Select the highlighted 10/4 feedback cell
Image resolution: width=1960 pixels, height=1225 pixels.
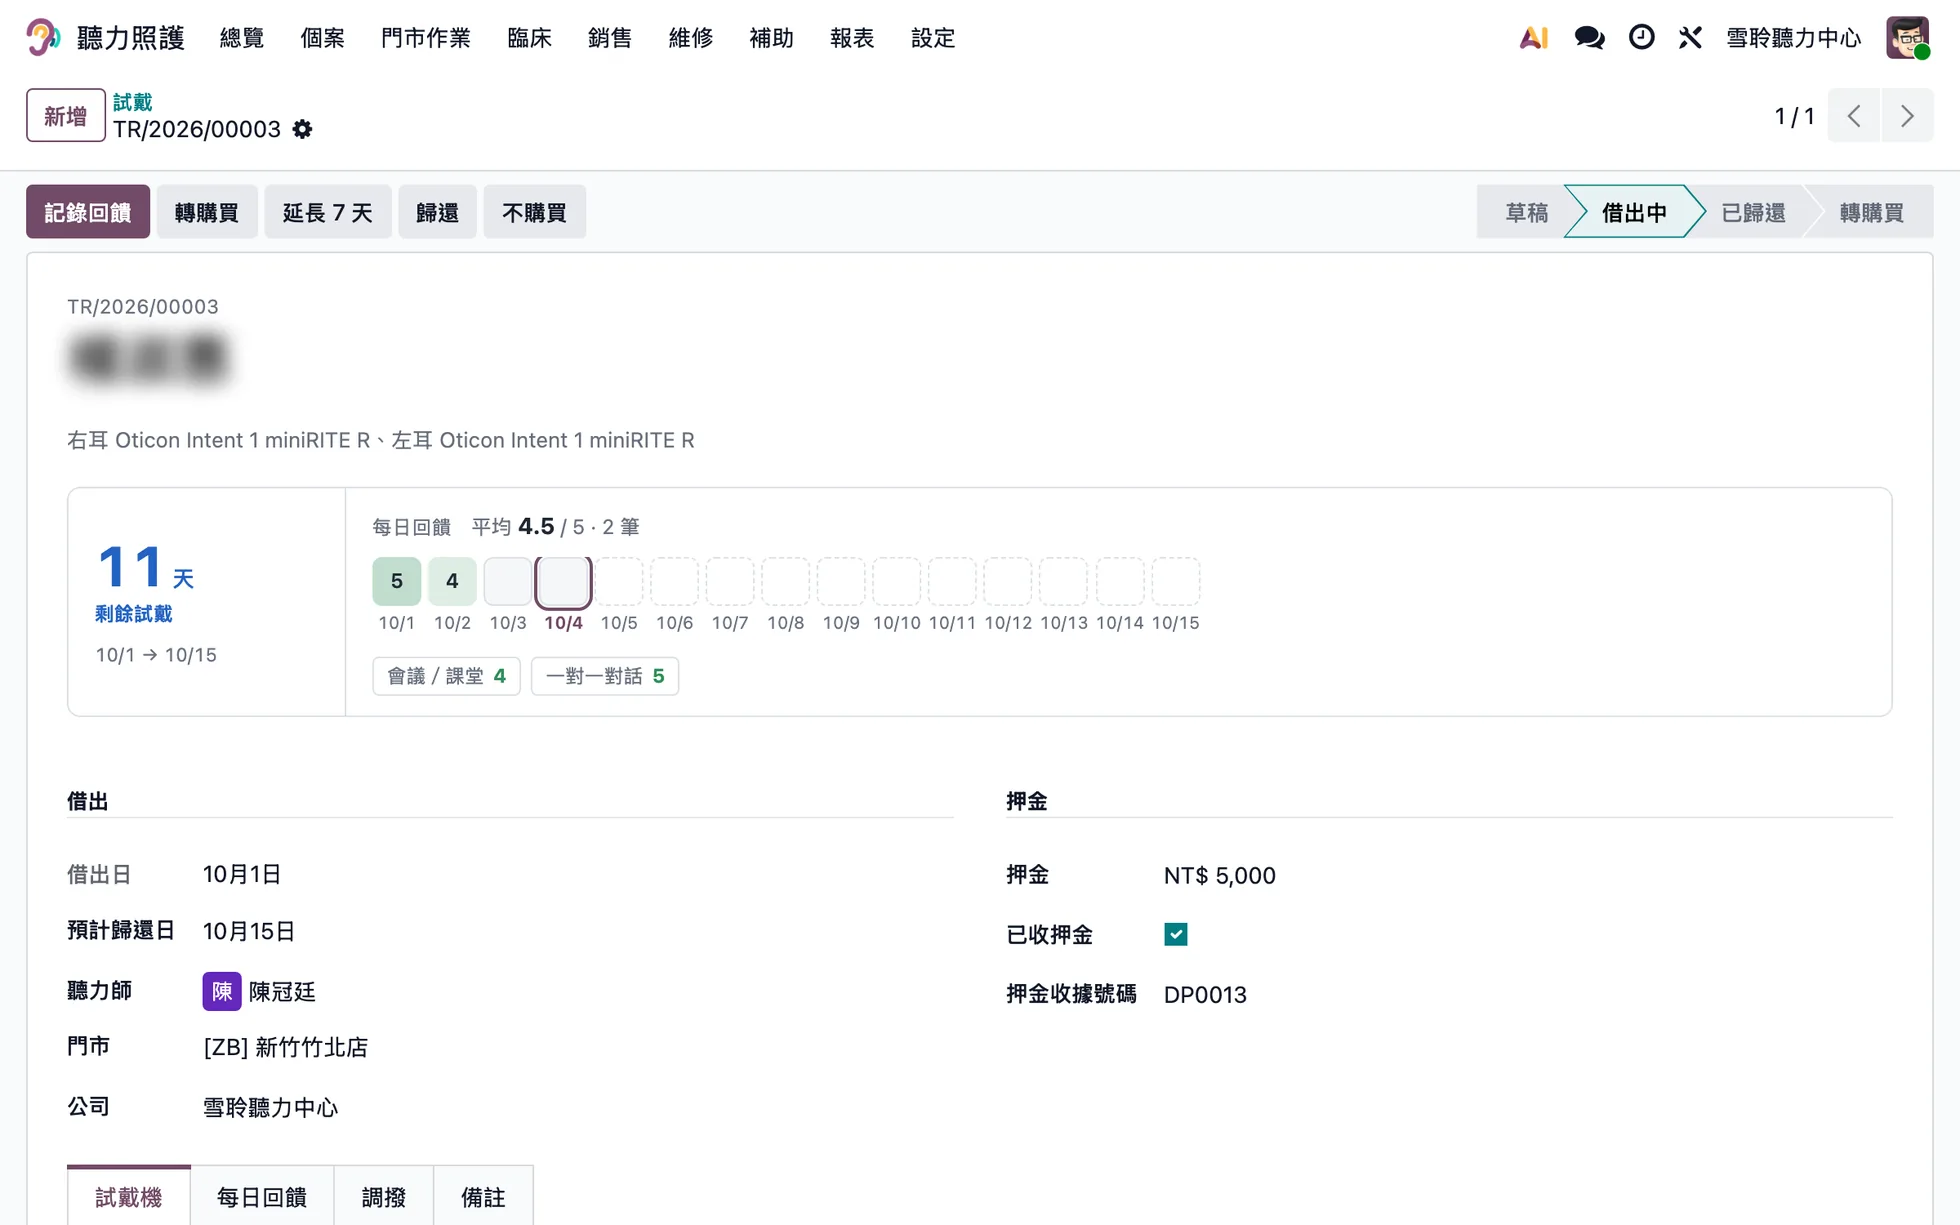click(564, 583)
